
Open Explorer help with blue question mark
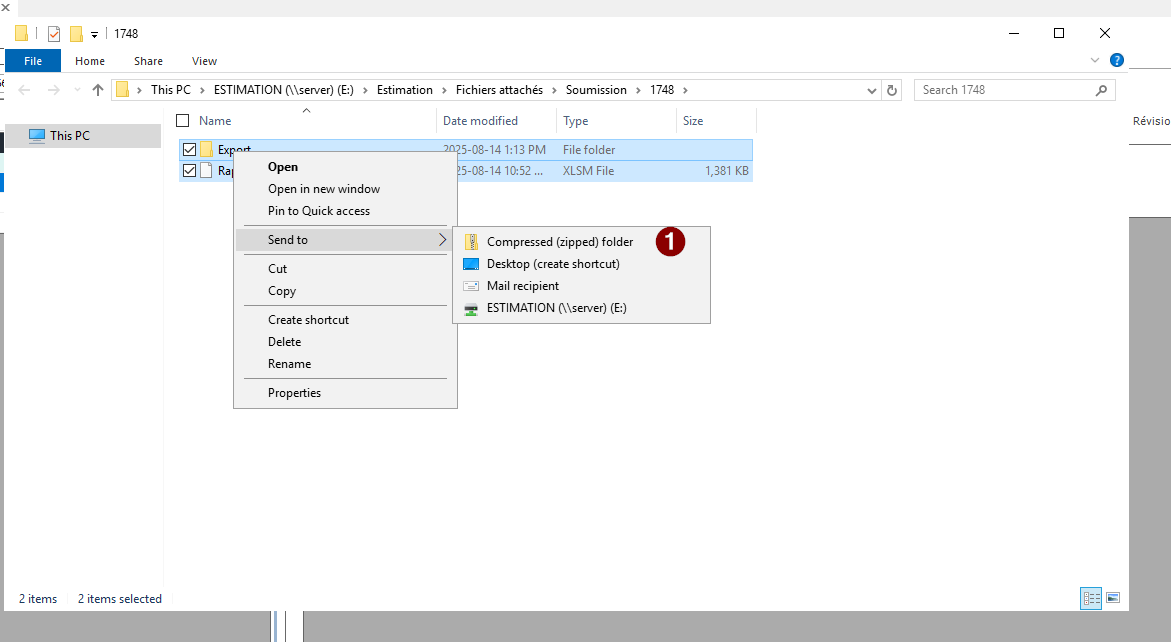(1117, 60)
